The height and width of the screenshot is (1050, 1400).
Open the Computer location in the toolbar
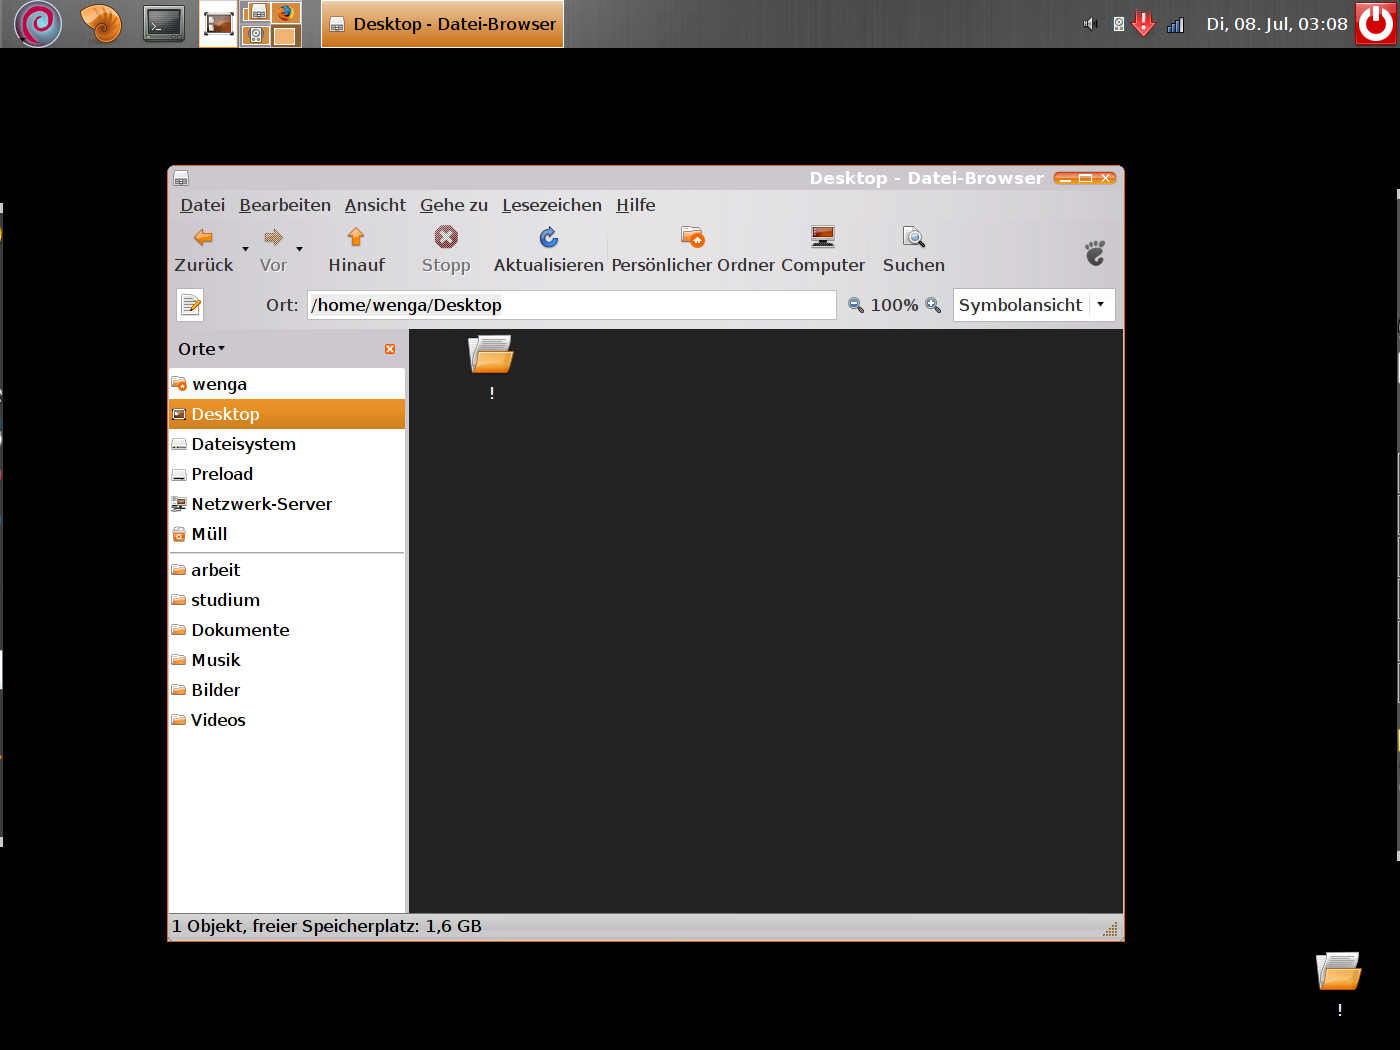point(823,250)
